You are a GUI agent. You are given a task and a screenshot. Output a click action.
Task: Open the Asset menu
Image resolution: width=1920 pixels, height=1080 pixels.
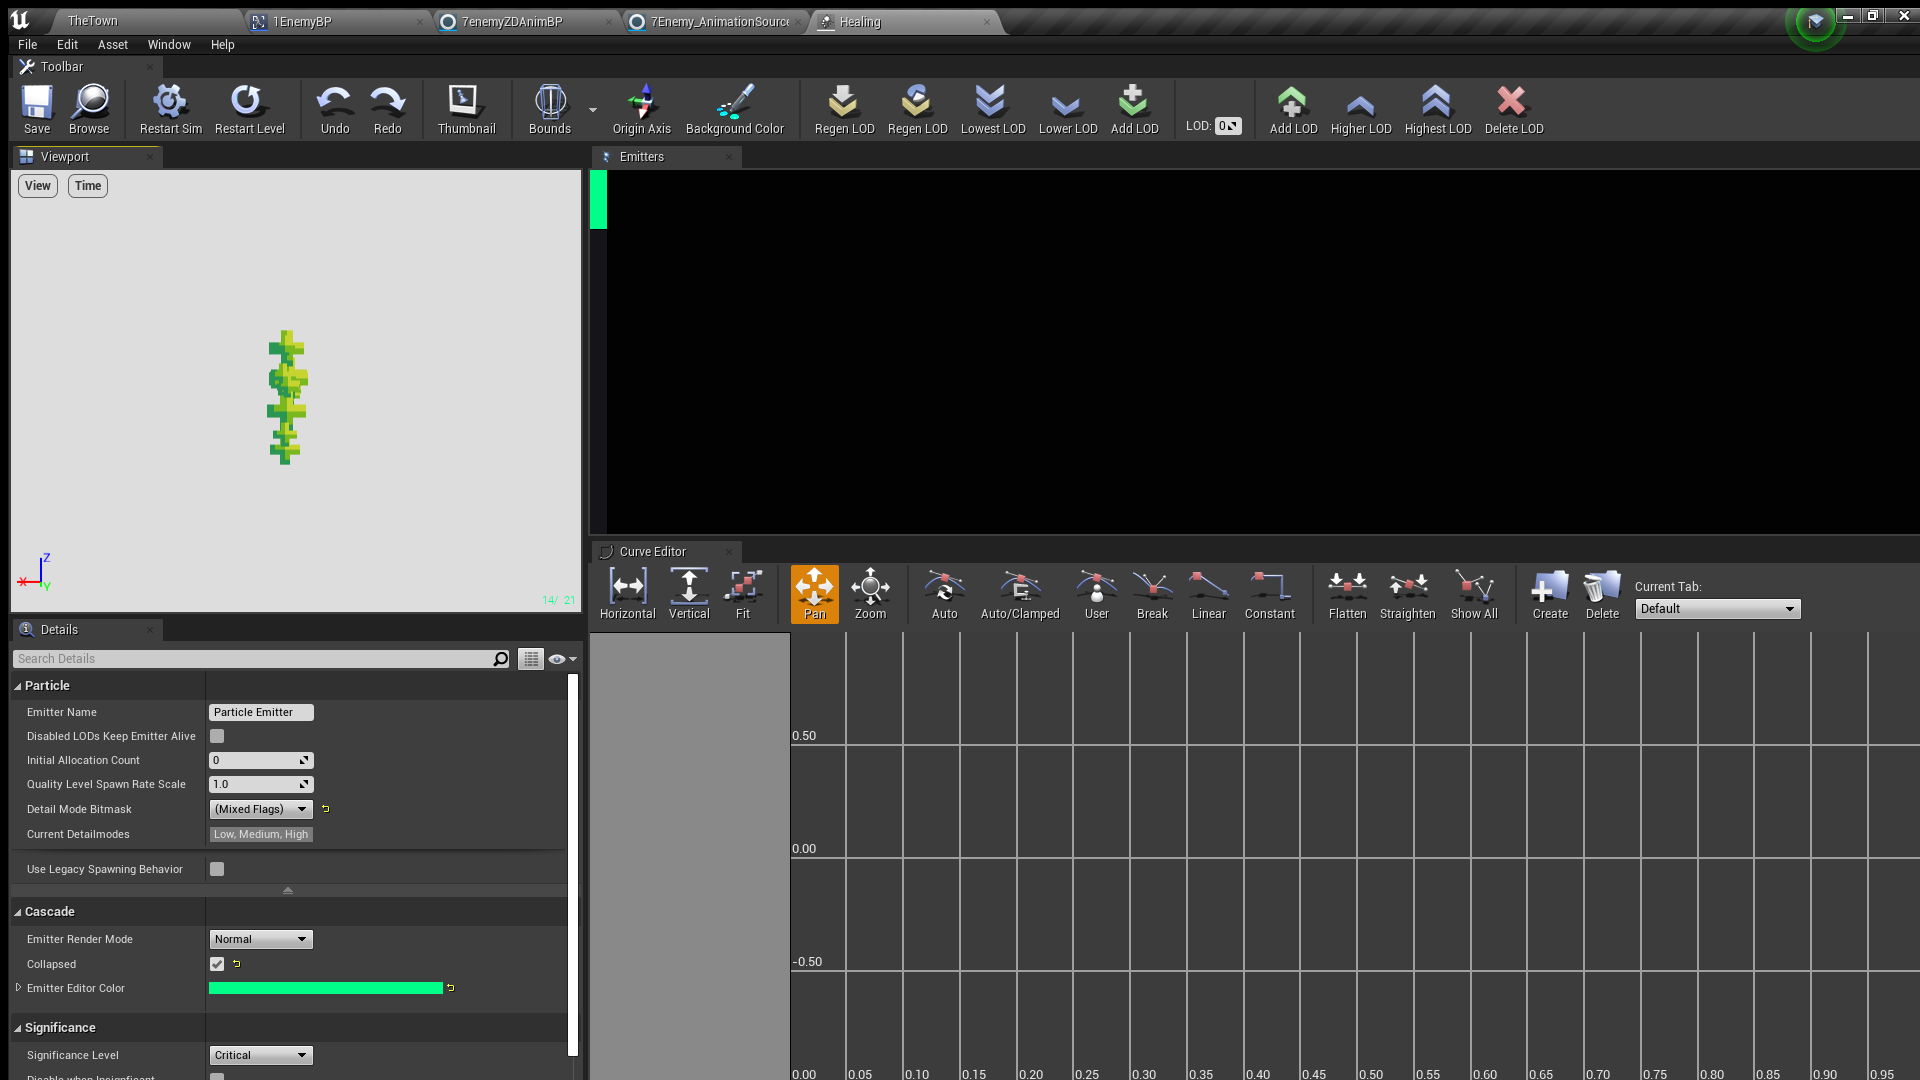point(112,45)
